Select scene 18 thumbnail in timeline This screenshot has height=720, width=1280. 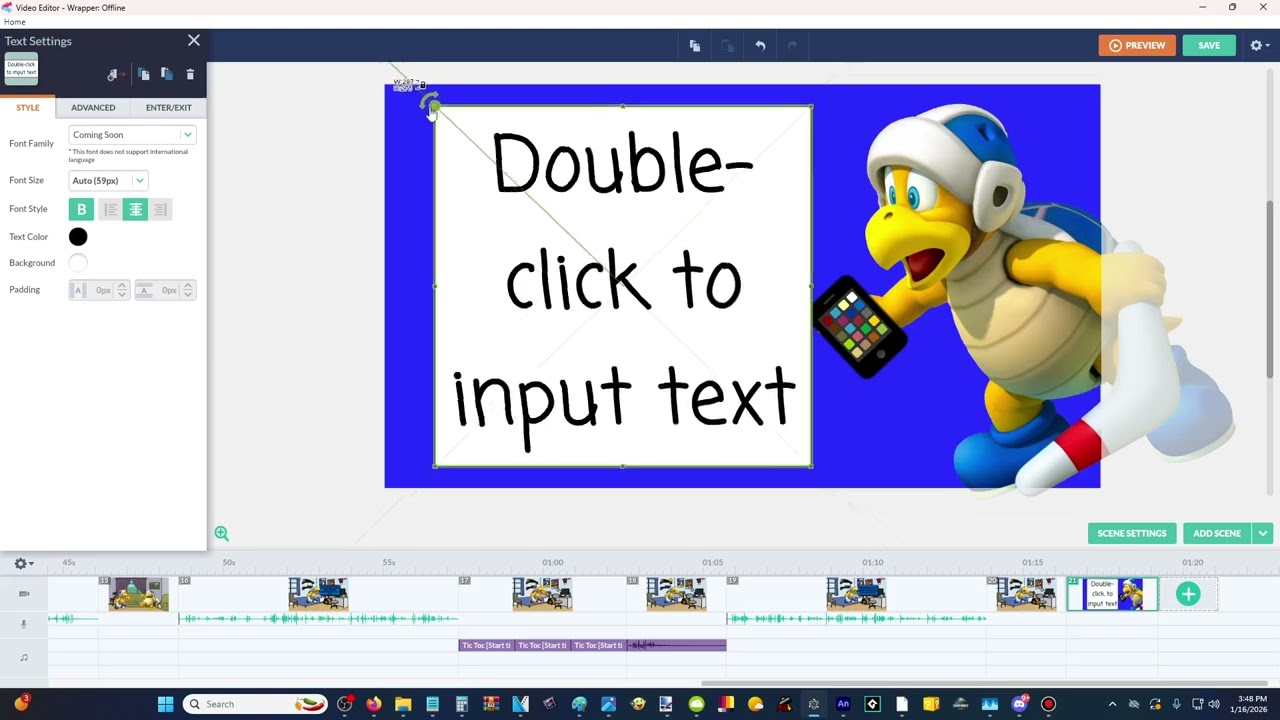[676, 594]
